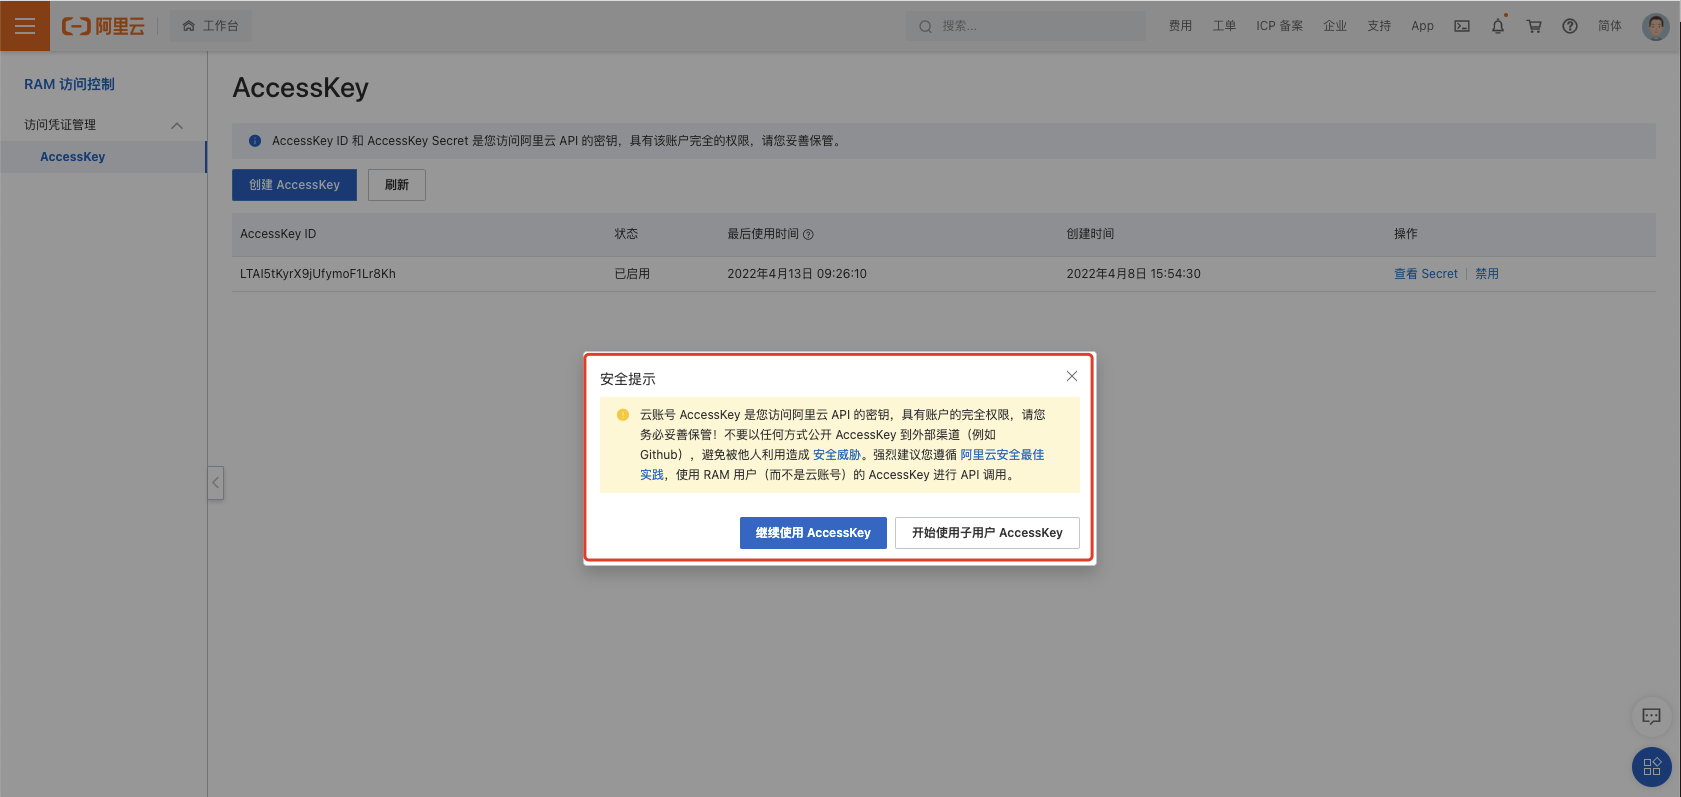Open the shopping cart
Screen dimensions: 1681x797
1534,26
